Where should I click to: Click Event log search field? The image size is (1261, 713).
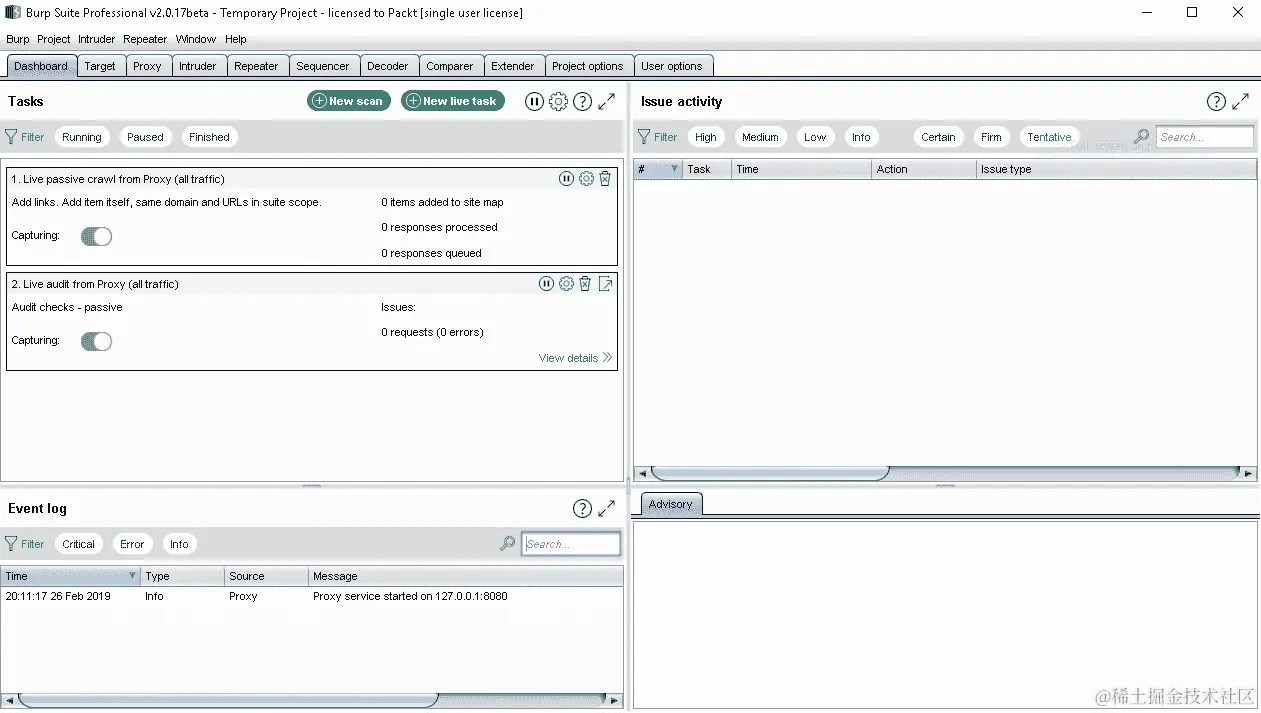tap(571, 544)
